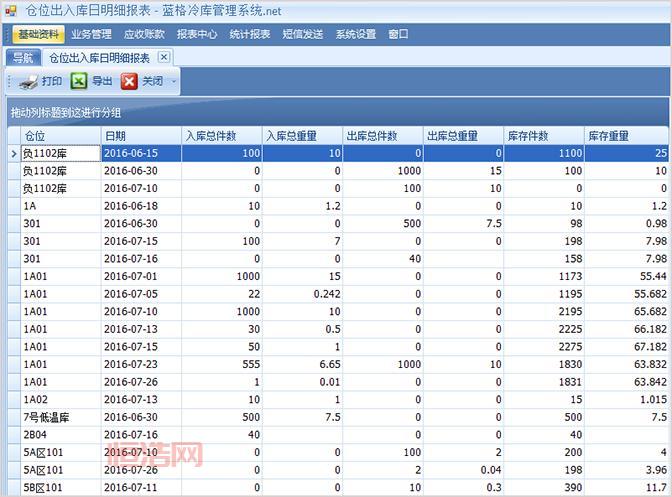Open the 业务管理 menu
This screenshot has width=672, height=497.
[91, 34]
